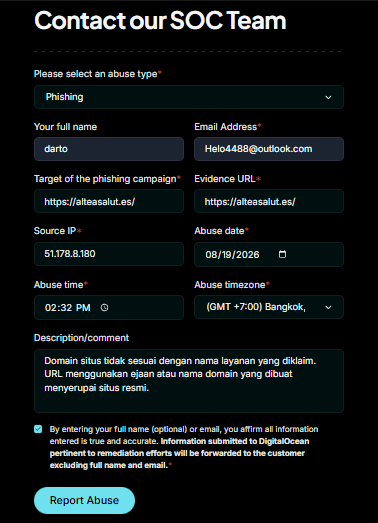
Task: Select the Email Address input field
Action: pos(269,149)
